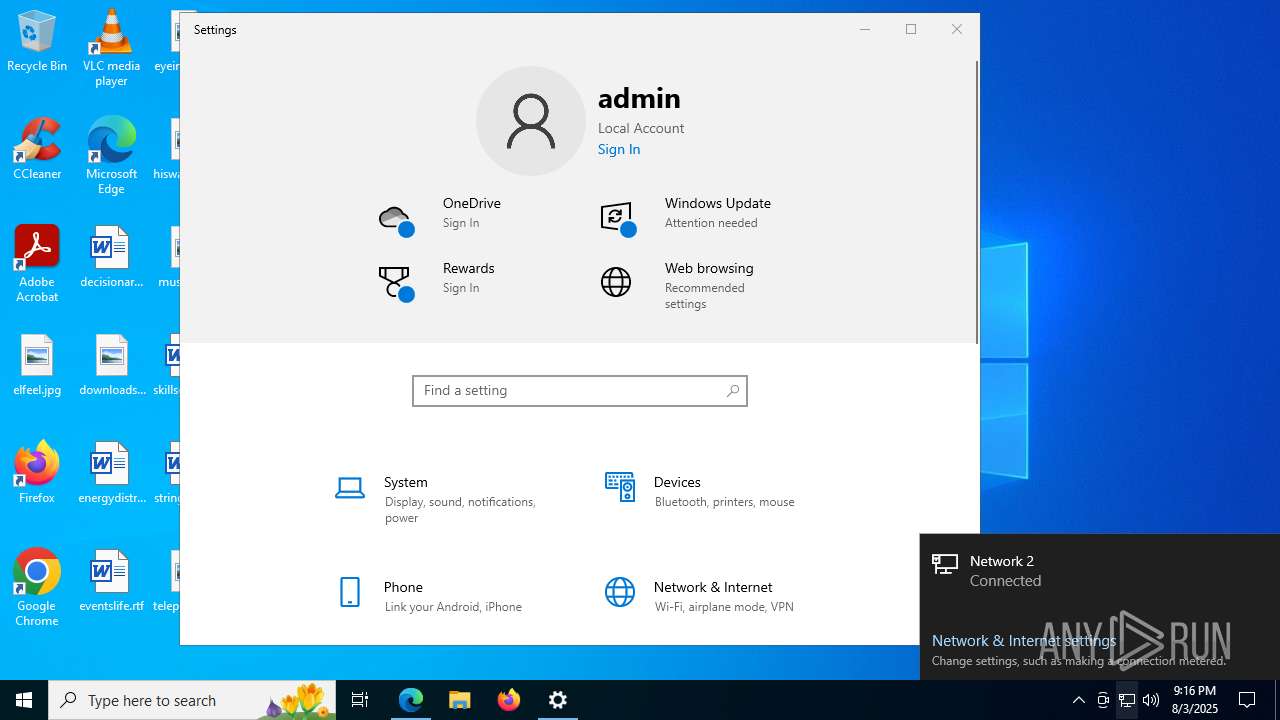The width and height of the screenshot is (1280, 720).
Task: Open Network & Internet globe icon
Action: pos(620,592)
